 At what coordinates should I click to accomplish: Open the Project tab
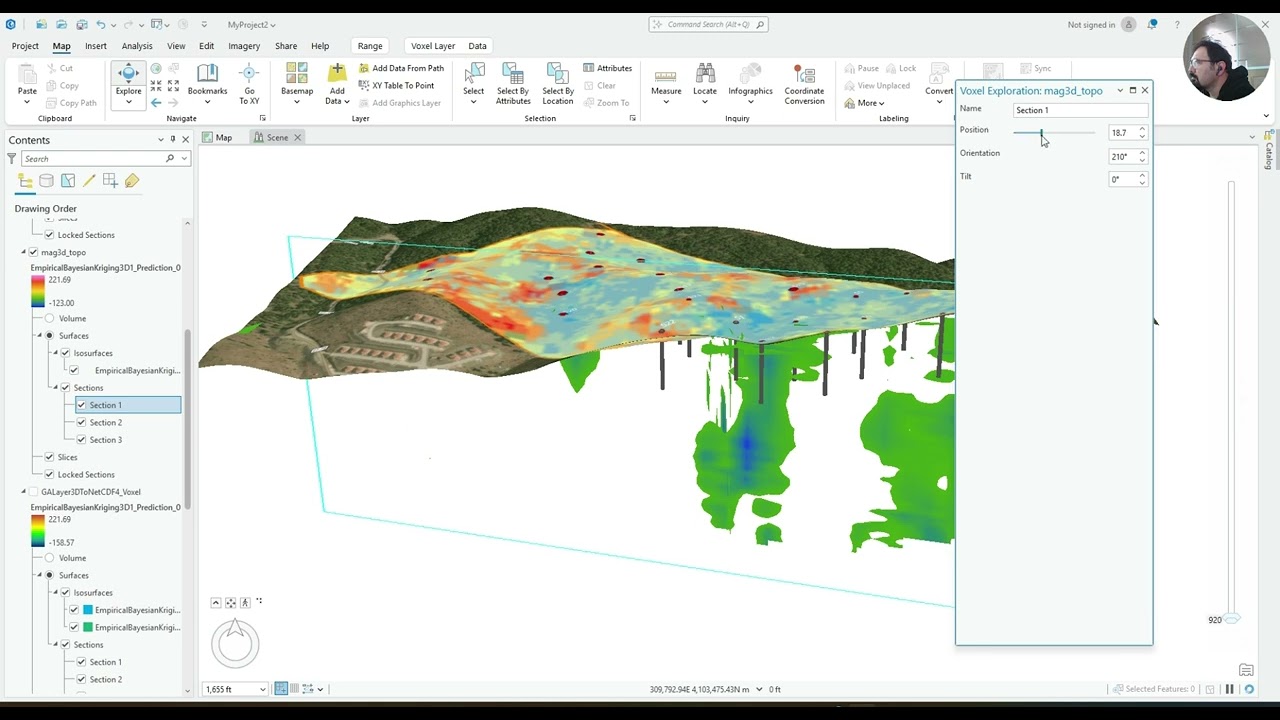(x=25, y=46)
